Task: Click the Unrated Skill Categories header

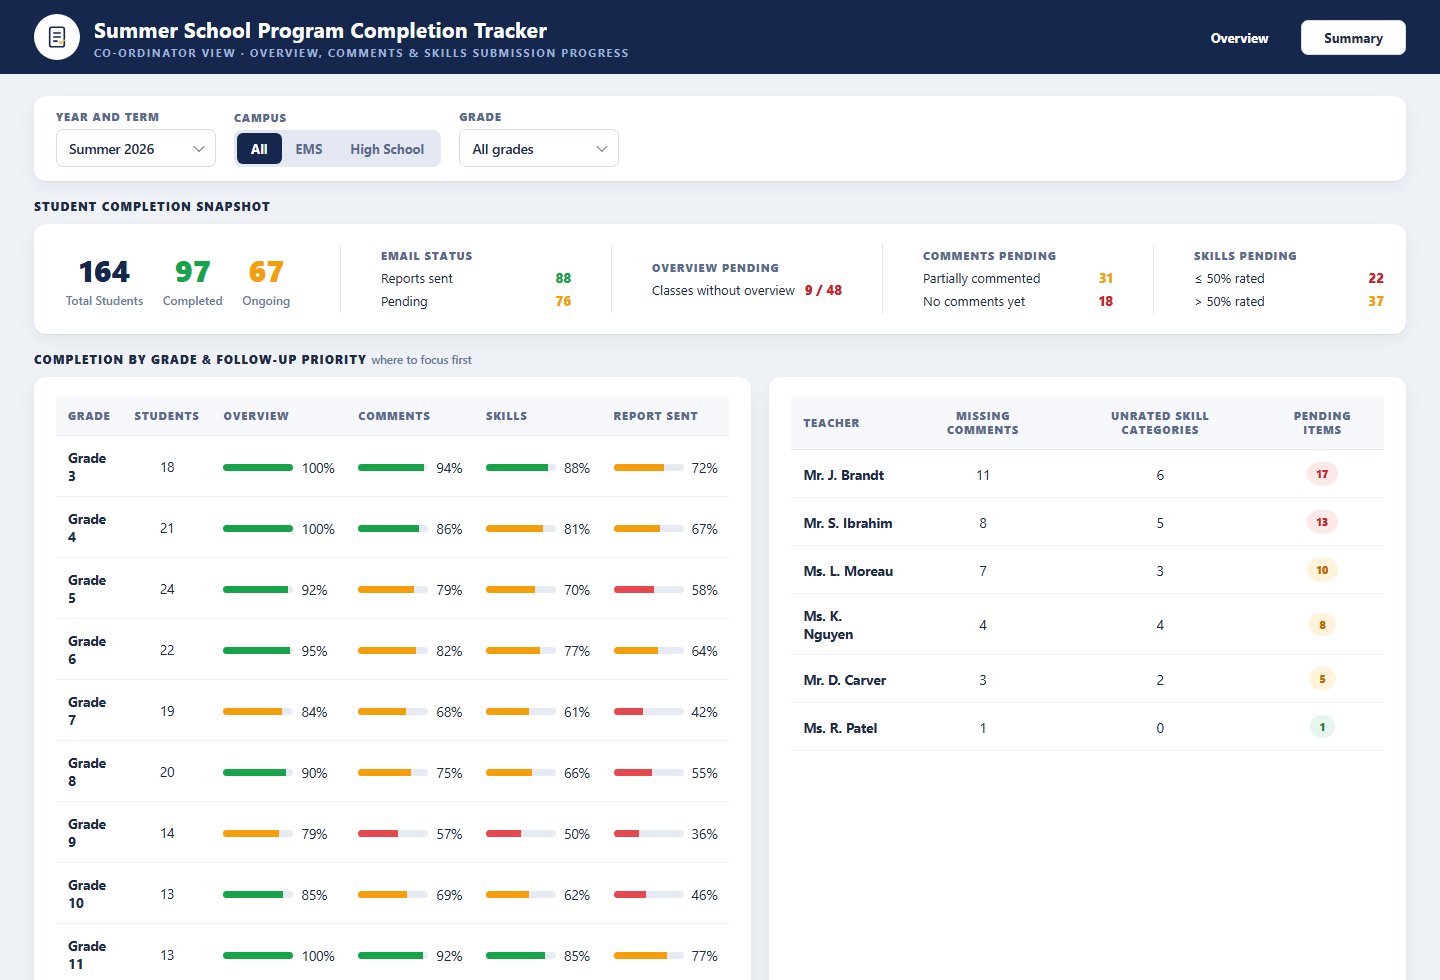Action: click(1160, 423)
